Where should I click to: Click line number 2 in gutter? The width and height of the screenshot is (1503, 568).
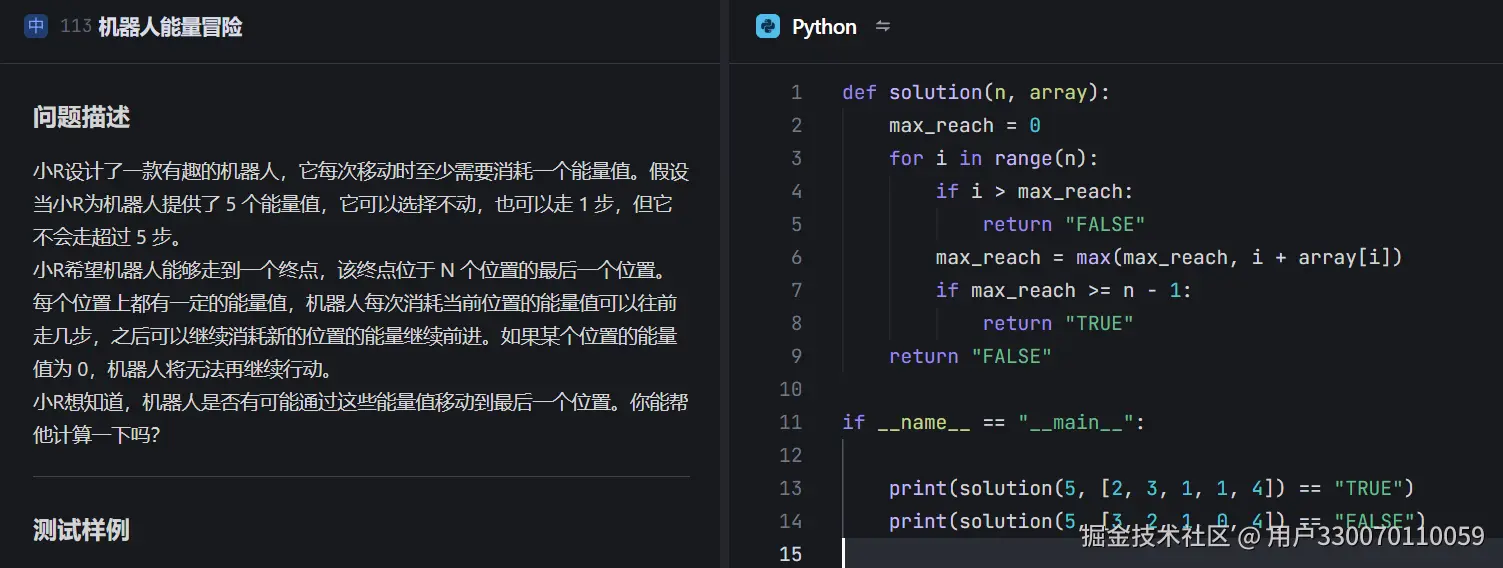(x=796, y=125)
